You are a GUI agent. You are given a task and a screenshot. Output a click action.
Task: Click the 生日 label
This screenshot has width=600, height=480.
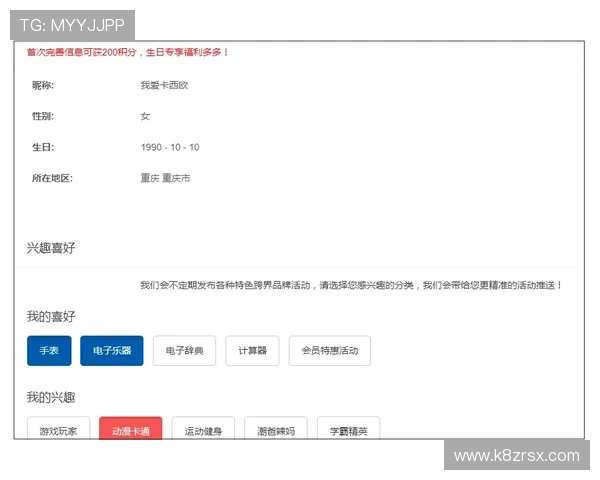[x=43, y=147]
